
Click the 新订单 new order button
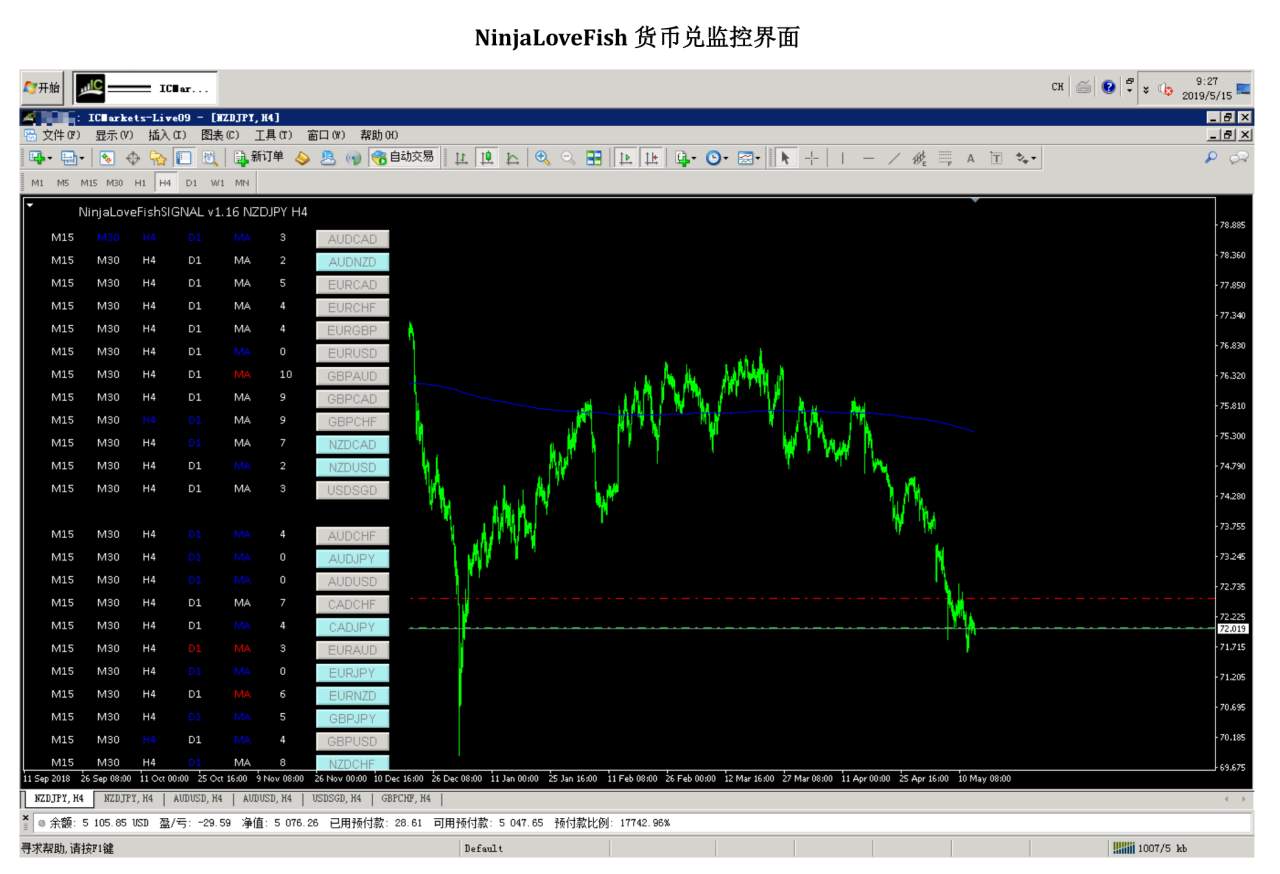point(259,157)
